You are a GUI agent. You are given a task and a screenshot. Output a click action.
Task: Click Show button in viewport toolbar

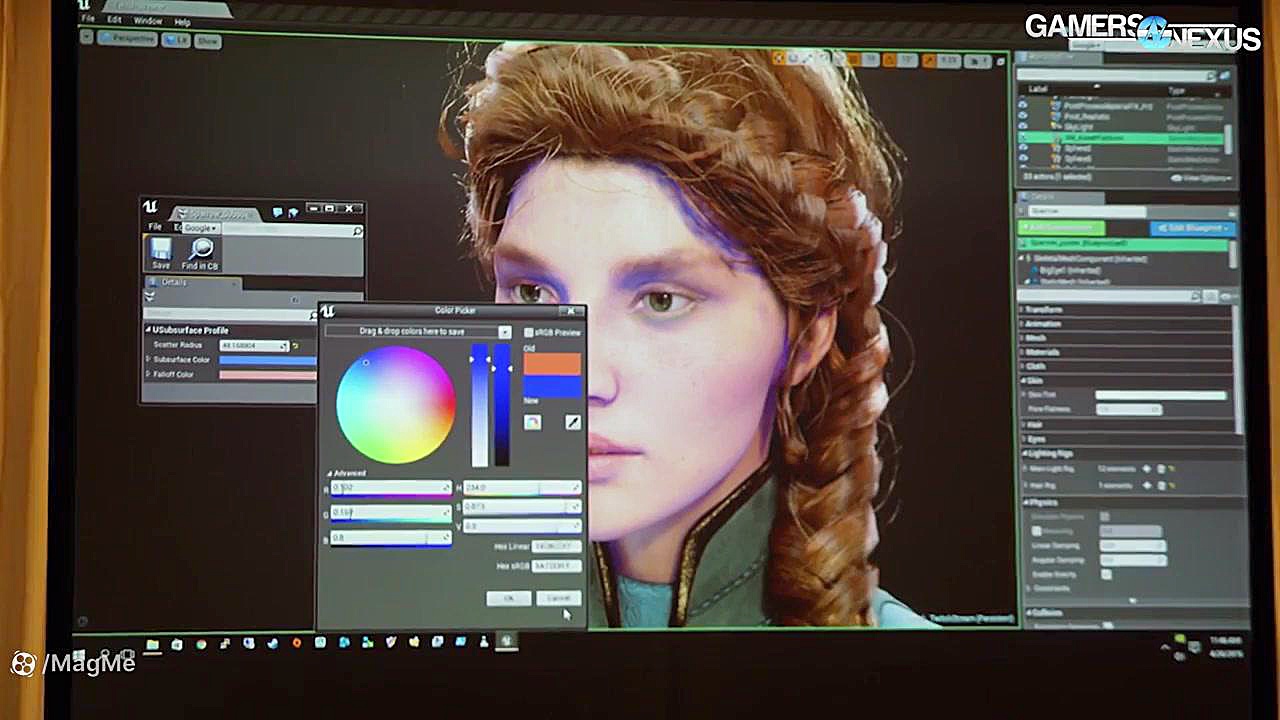[x=207, y=41]
